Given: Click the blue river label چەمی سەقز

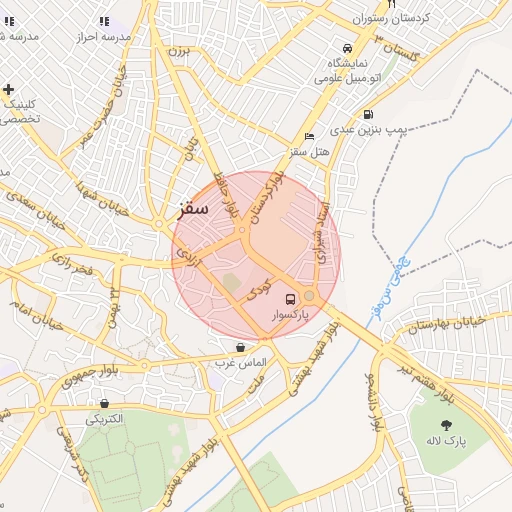Looking at the screenshot, I should coord(391,289).
